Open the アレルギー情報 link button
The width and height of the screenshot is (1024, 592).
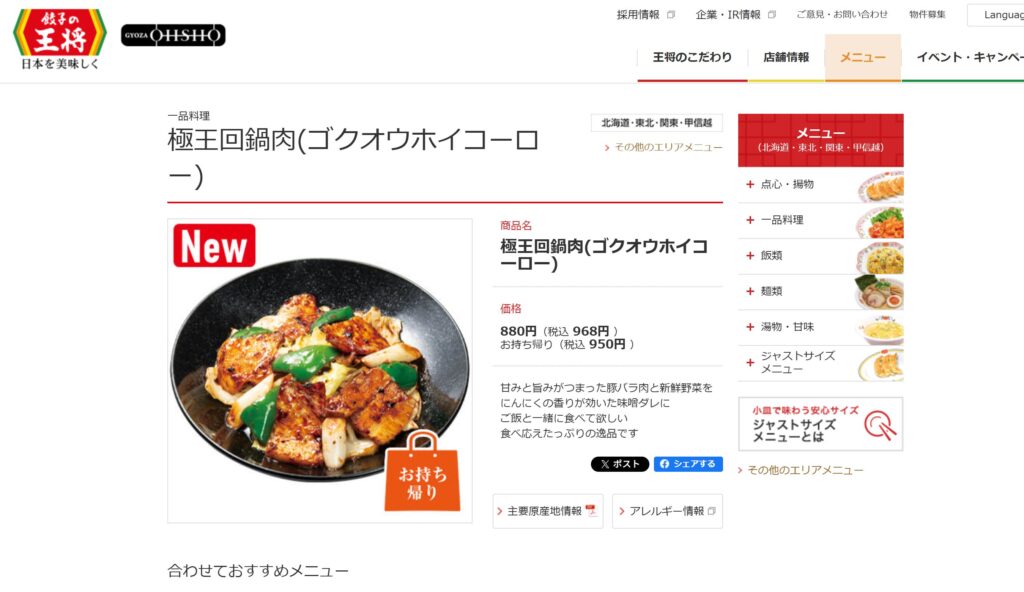[x=667, y=511]
